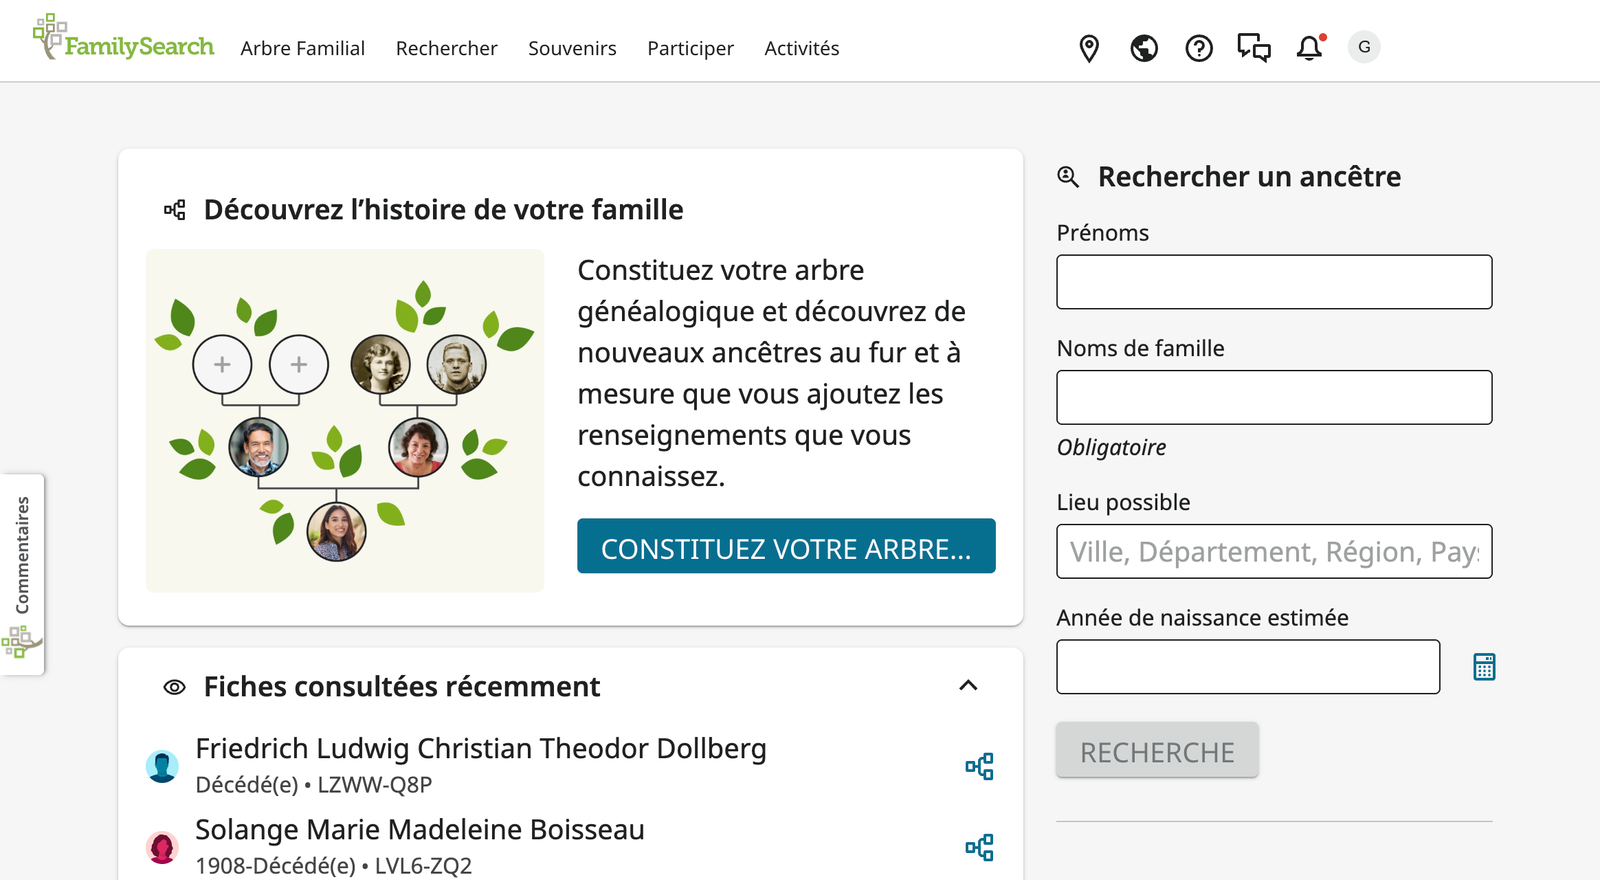Click the Lieu possible field
Screen dimensions: 1600x880
pos(1274,552)
